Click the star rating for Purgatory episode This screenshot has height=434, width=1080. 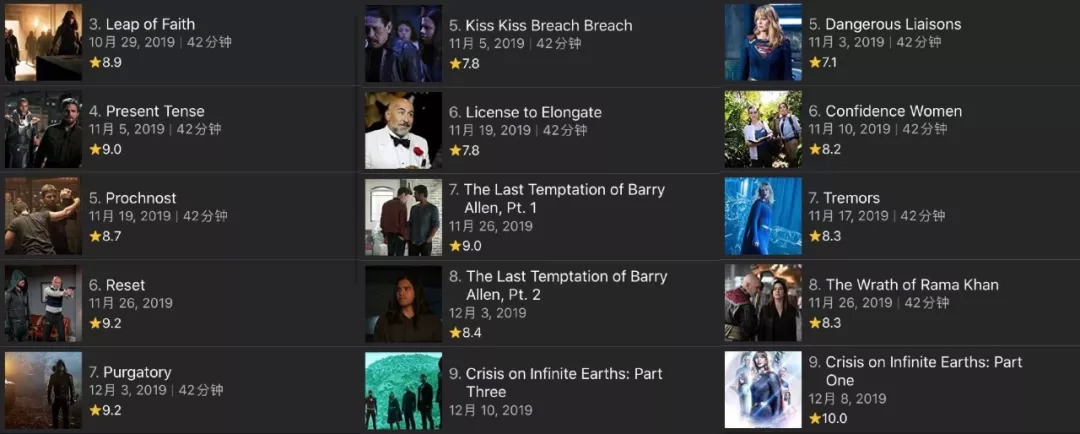point(105,410)
